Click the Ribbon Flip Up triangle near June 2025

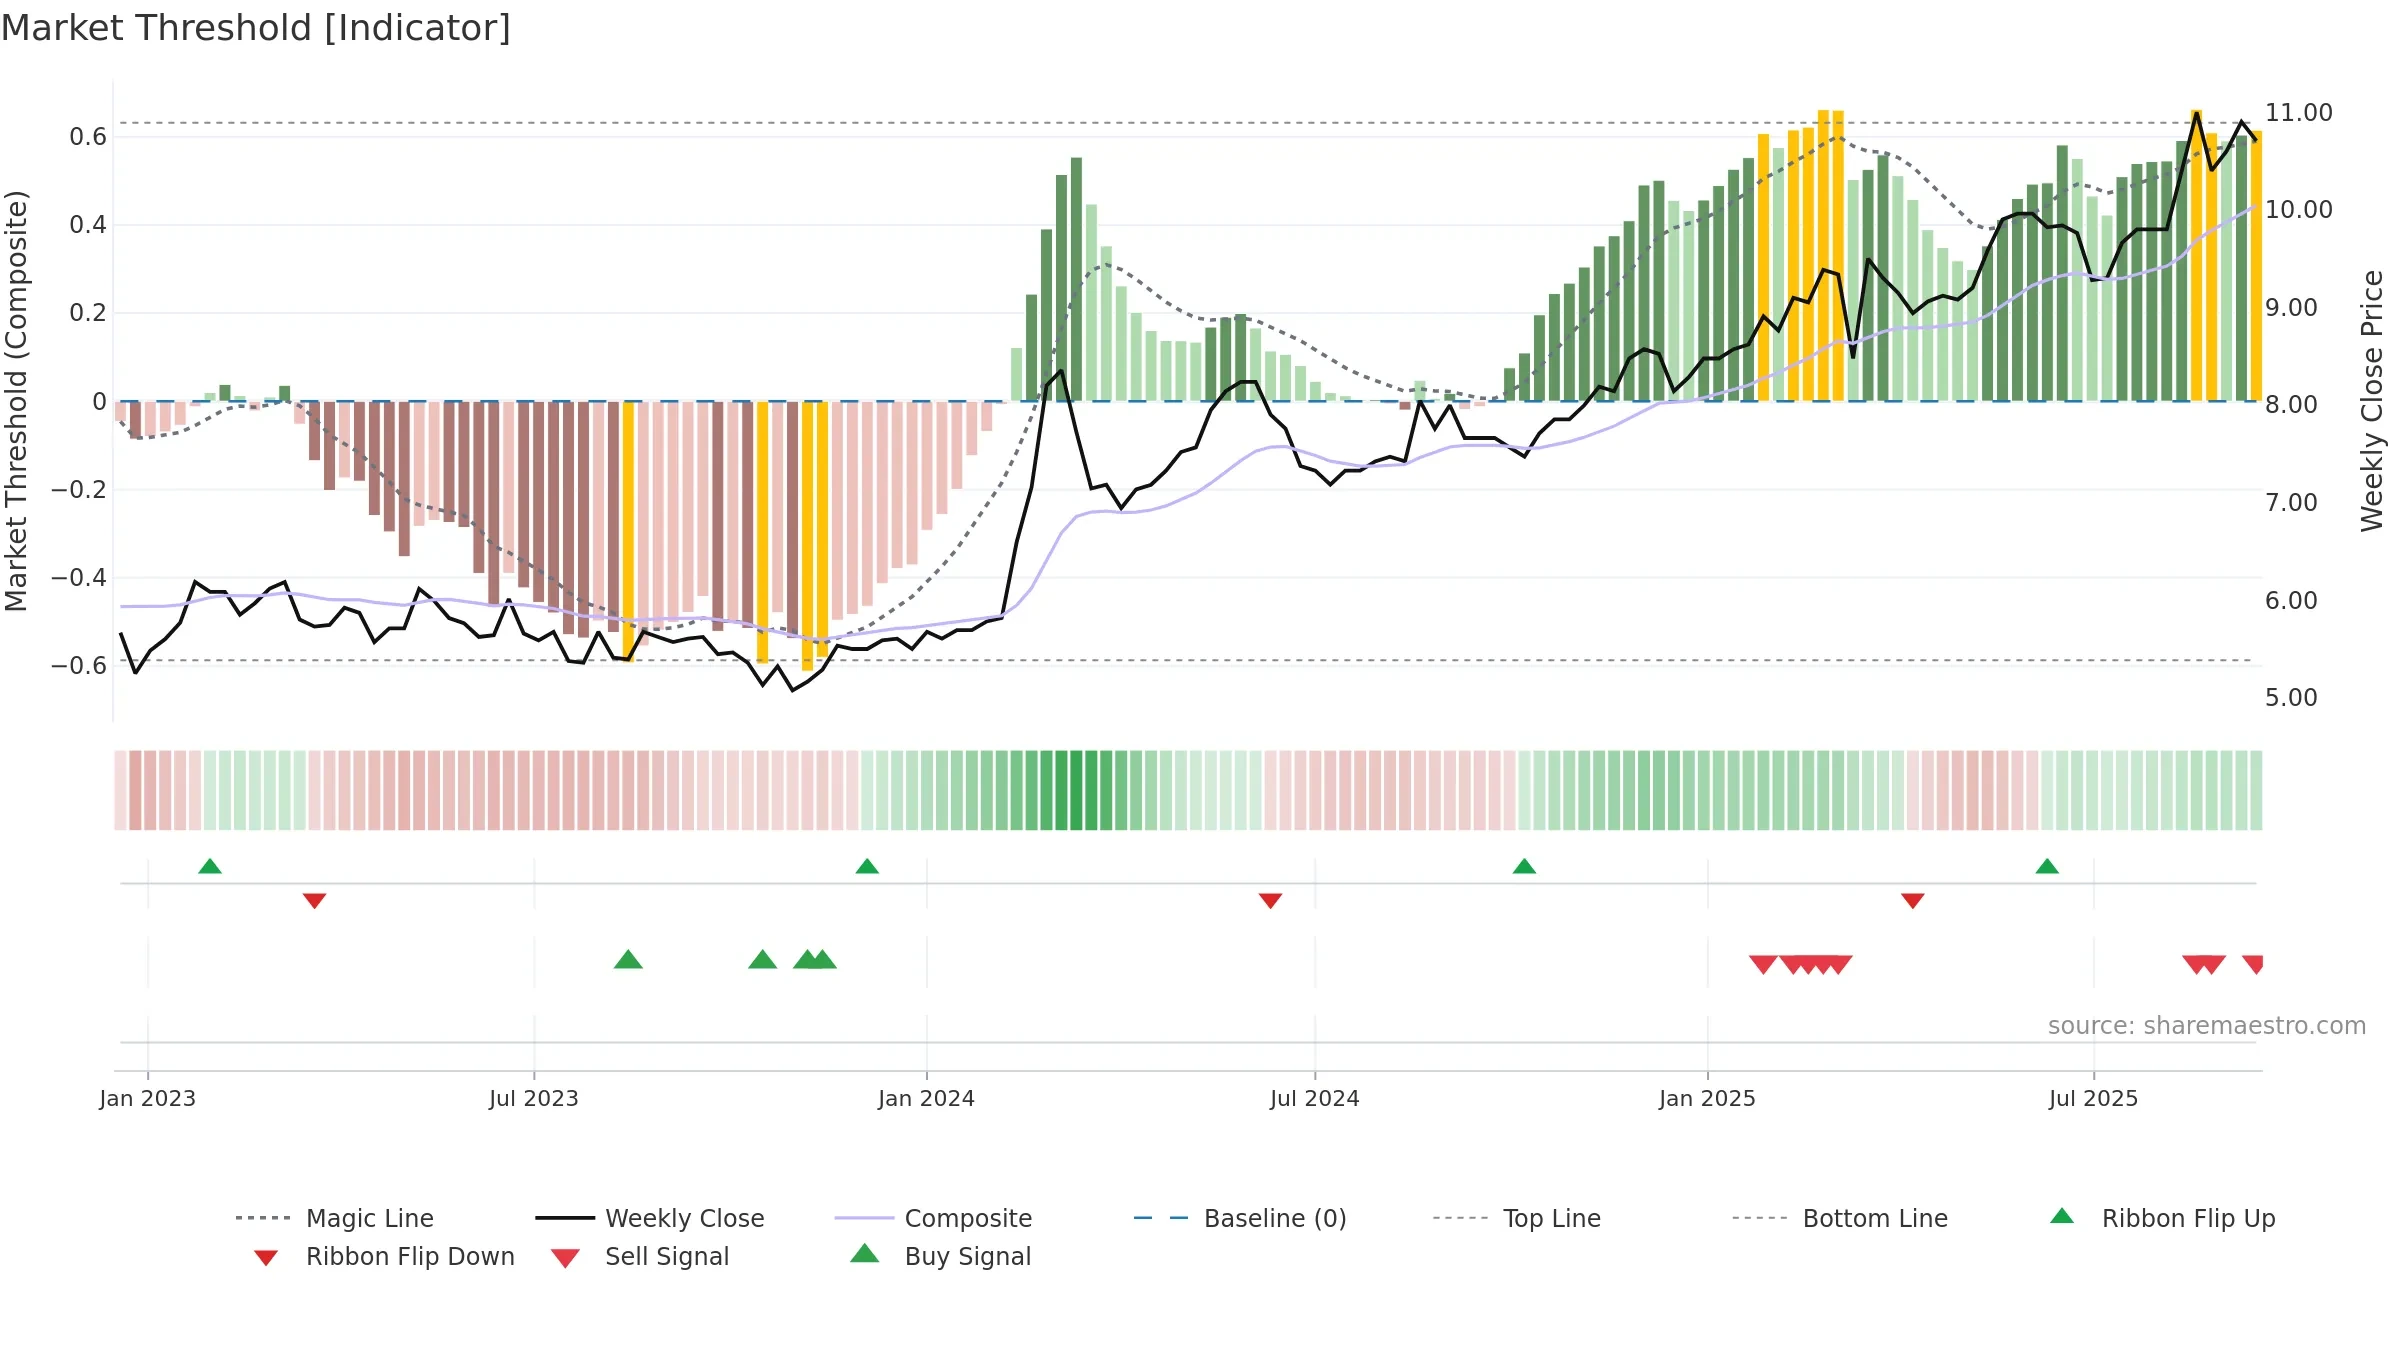coord(2047,866)
